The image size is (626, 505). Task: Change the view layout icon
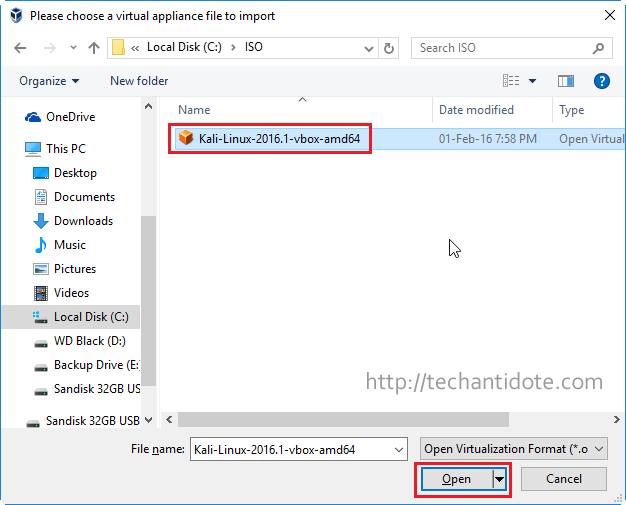[511, 81]
